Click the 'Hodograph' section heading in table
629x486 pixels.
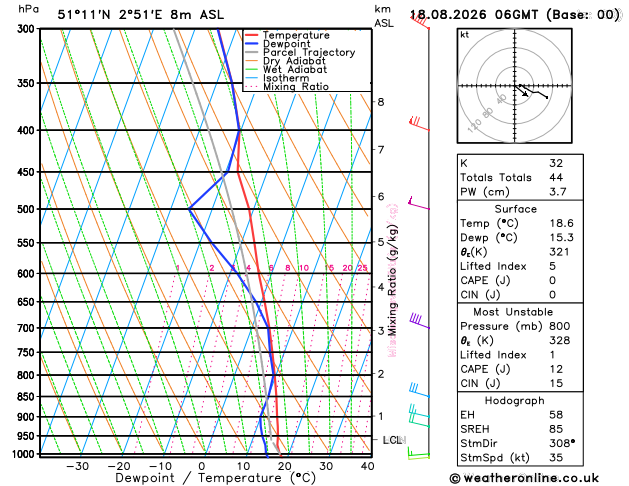tap(515, 401)
